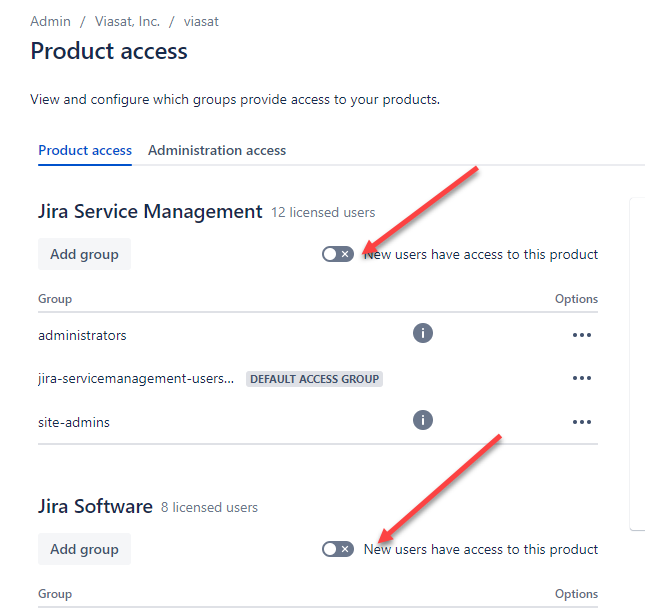Open options for jira-servicemanagement-users group
This screenshot has width=645, height=613.
coord(582,378)
